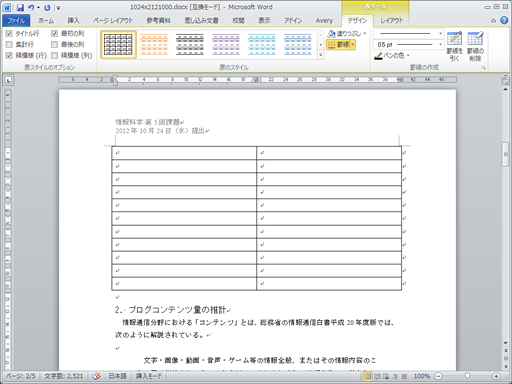
Task: Select the 罫線の削除 (eraser) tool
Action: [x=475, y=46]
